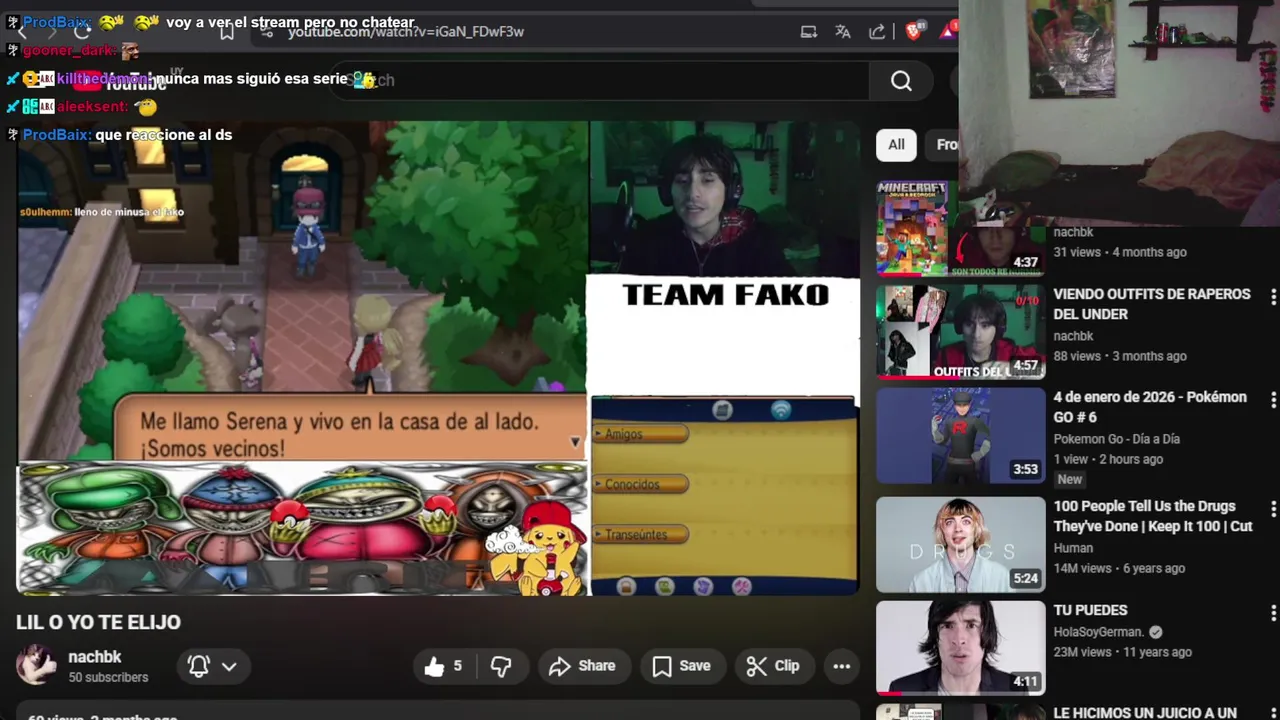Save the video to a playlist
The height and width of the screenshot is (720, 1280).
(682, 666)
